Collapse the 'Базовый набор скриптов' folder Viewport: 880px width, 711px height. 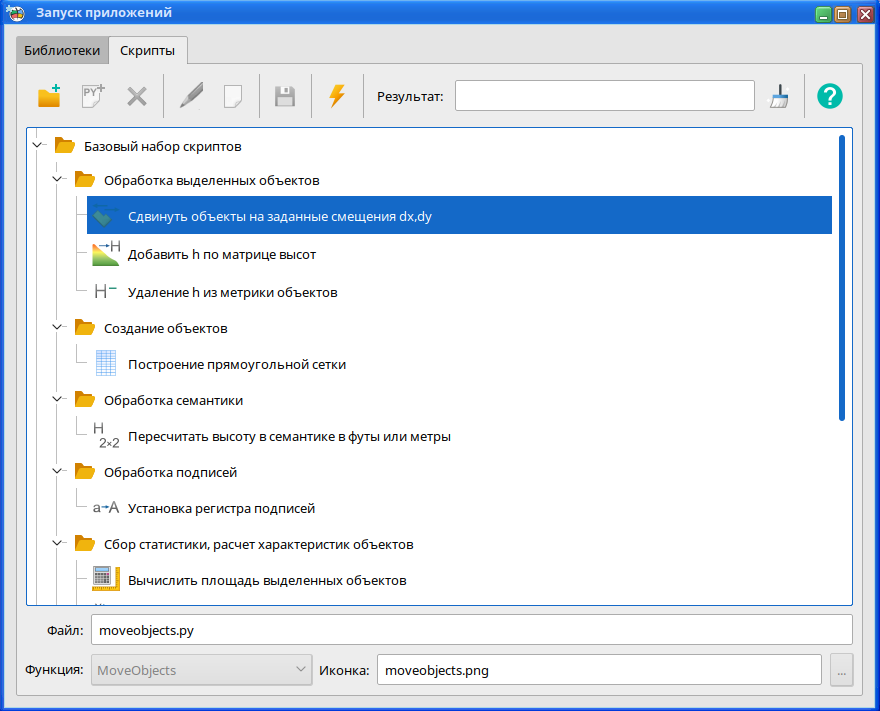click(38, 146)
